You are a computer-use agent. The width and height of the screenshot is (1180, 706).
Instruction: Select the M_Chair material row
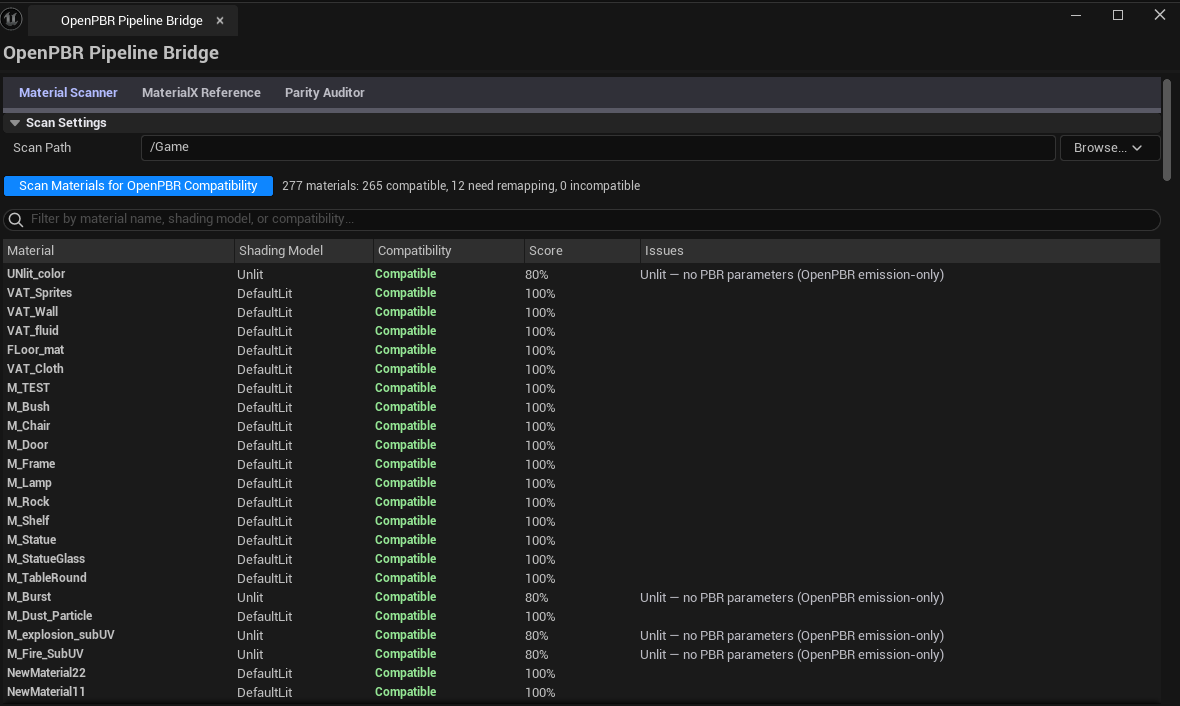[582, 426]
